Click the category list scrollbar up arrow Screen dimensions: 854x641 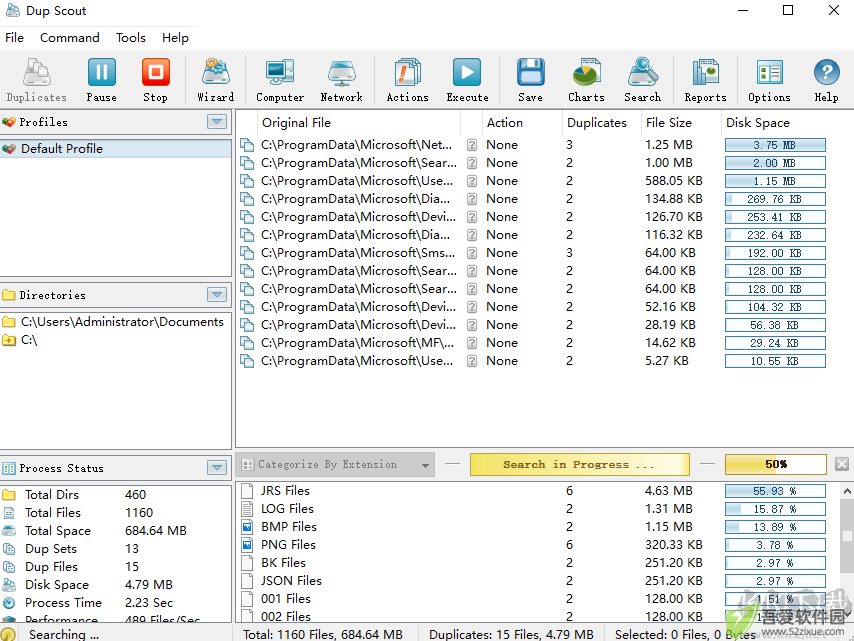tap(847, 491)
